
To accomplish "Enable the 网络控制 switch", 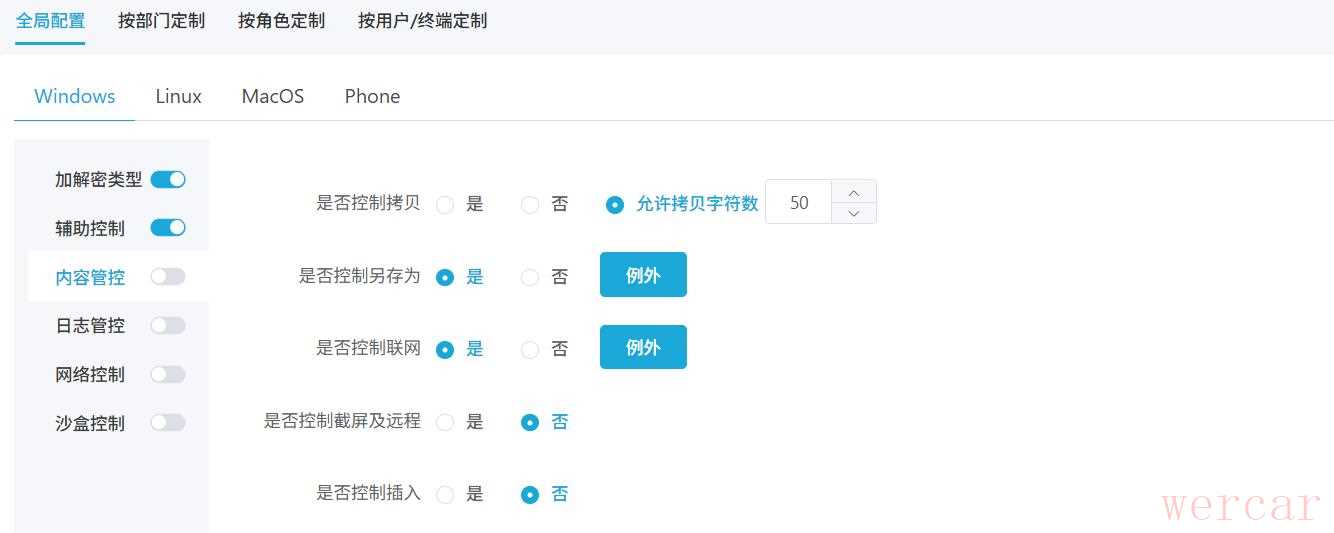I will pyautogui.click(x=168, y=375).
